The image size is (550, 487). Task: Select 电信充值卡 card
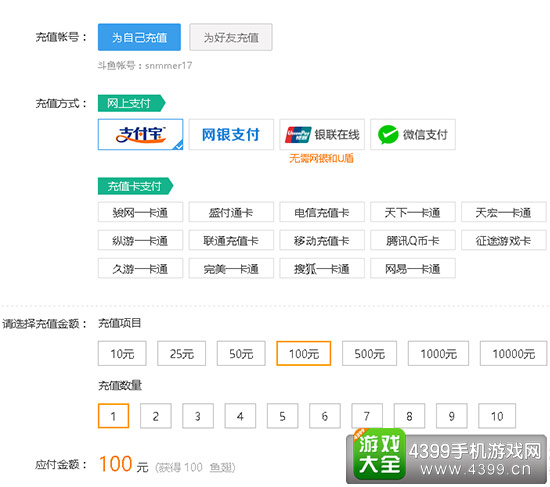[x=322, y=212]
